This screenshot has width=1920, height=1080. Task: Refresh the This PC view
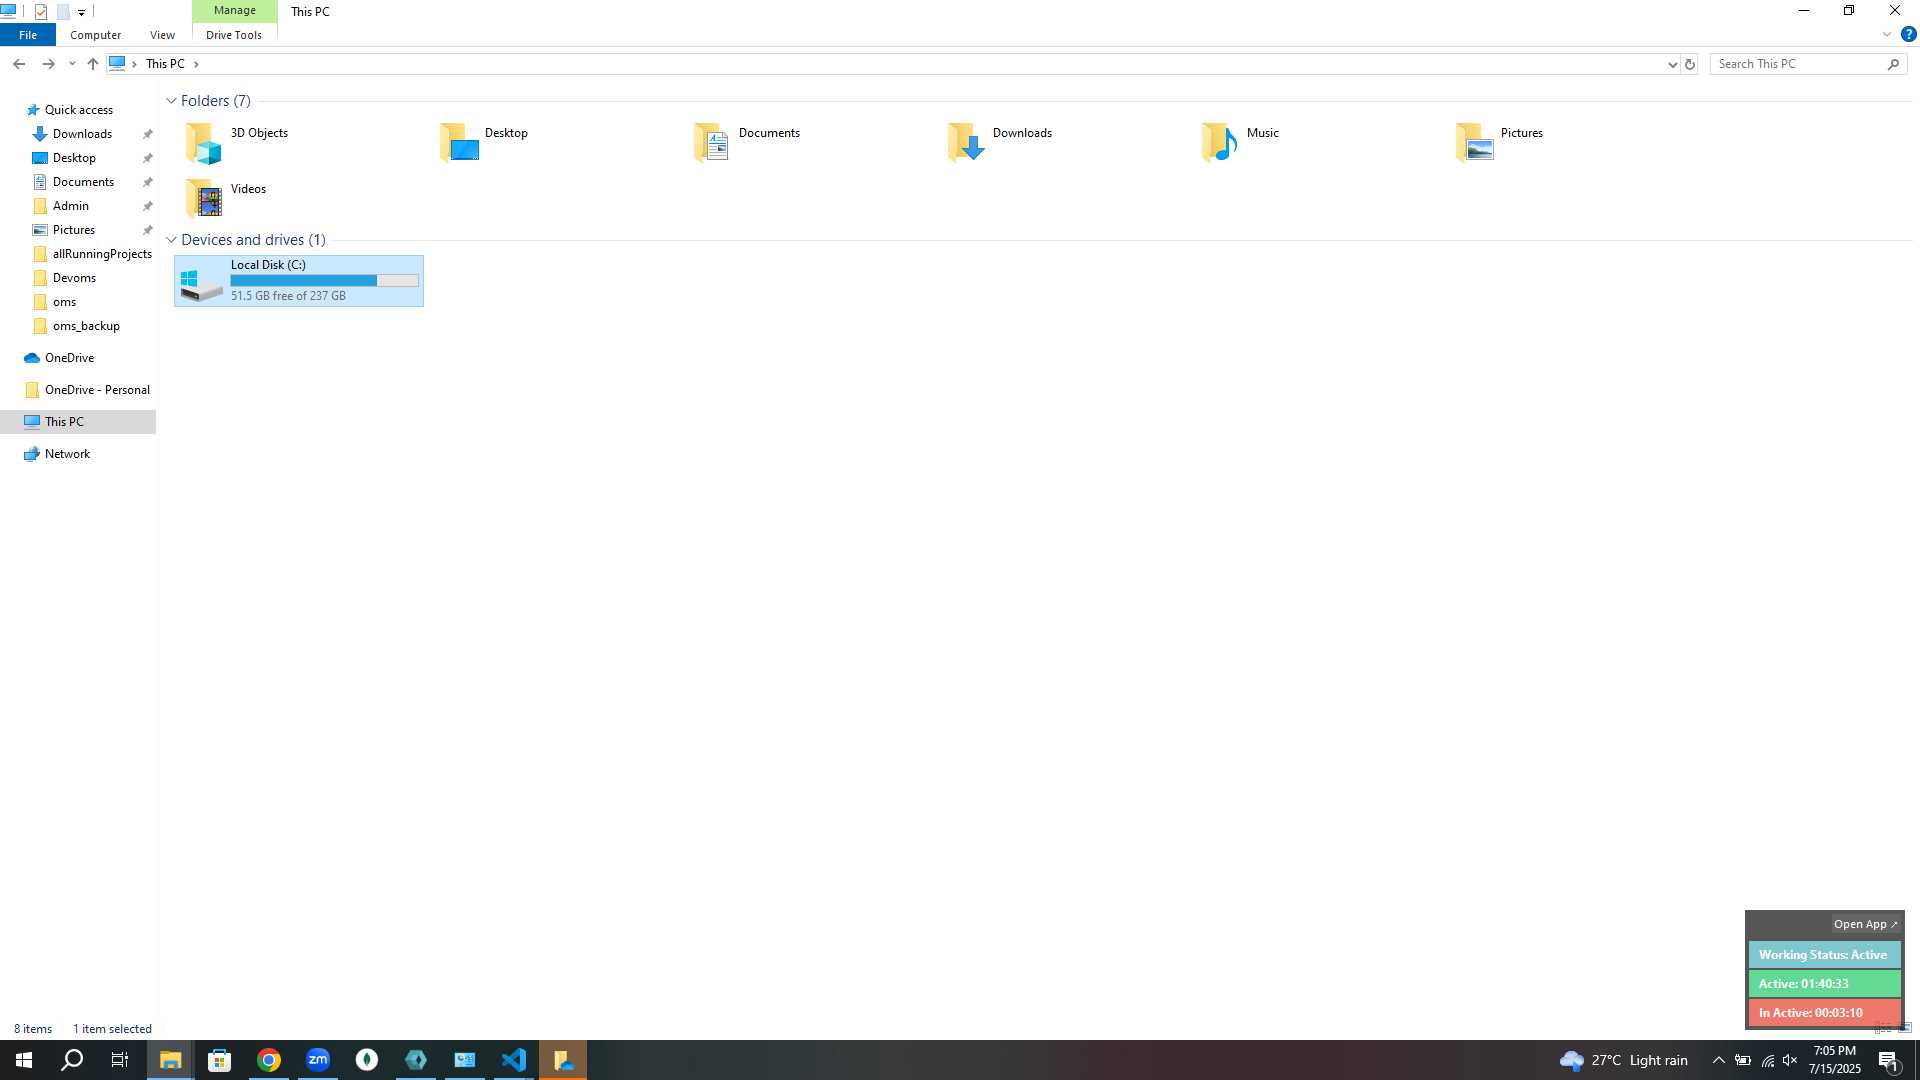click(x=1690, y=64)
